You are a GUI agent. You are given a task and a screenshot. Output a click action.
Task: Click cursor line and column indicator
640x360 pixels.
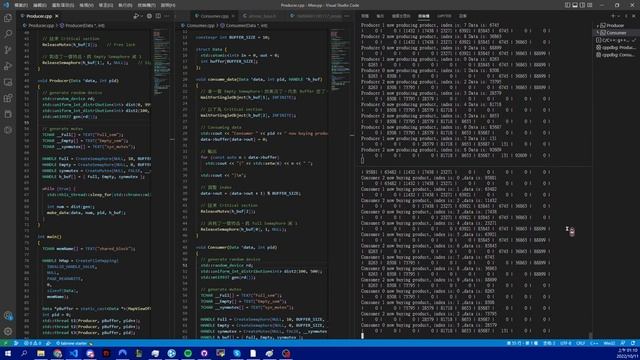[x=522, y=343]
